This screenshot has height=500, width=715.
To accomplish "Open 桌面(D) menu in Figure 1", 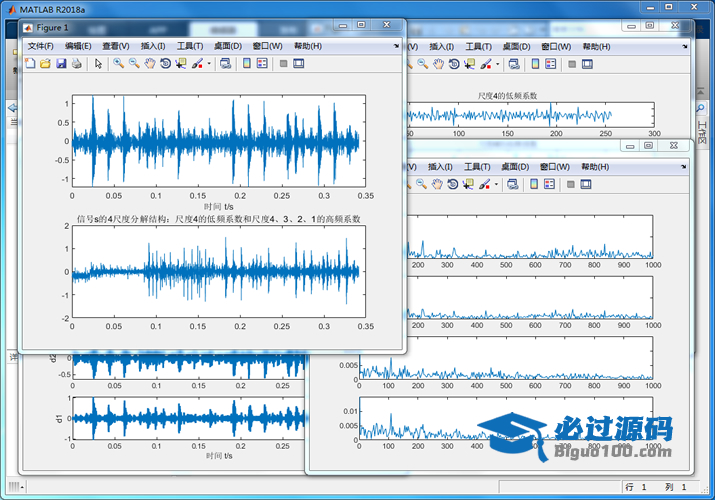I will tap(228, 46).
